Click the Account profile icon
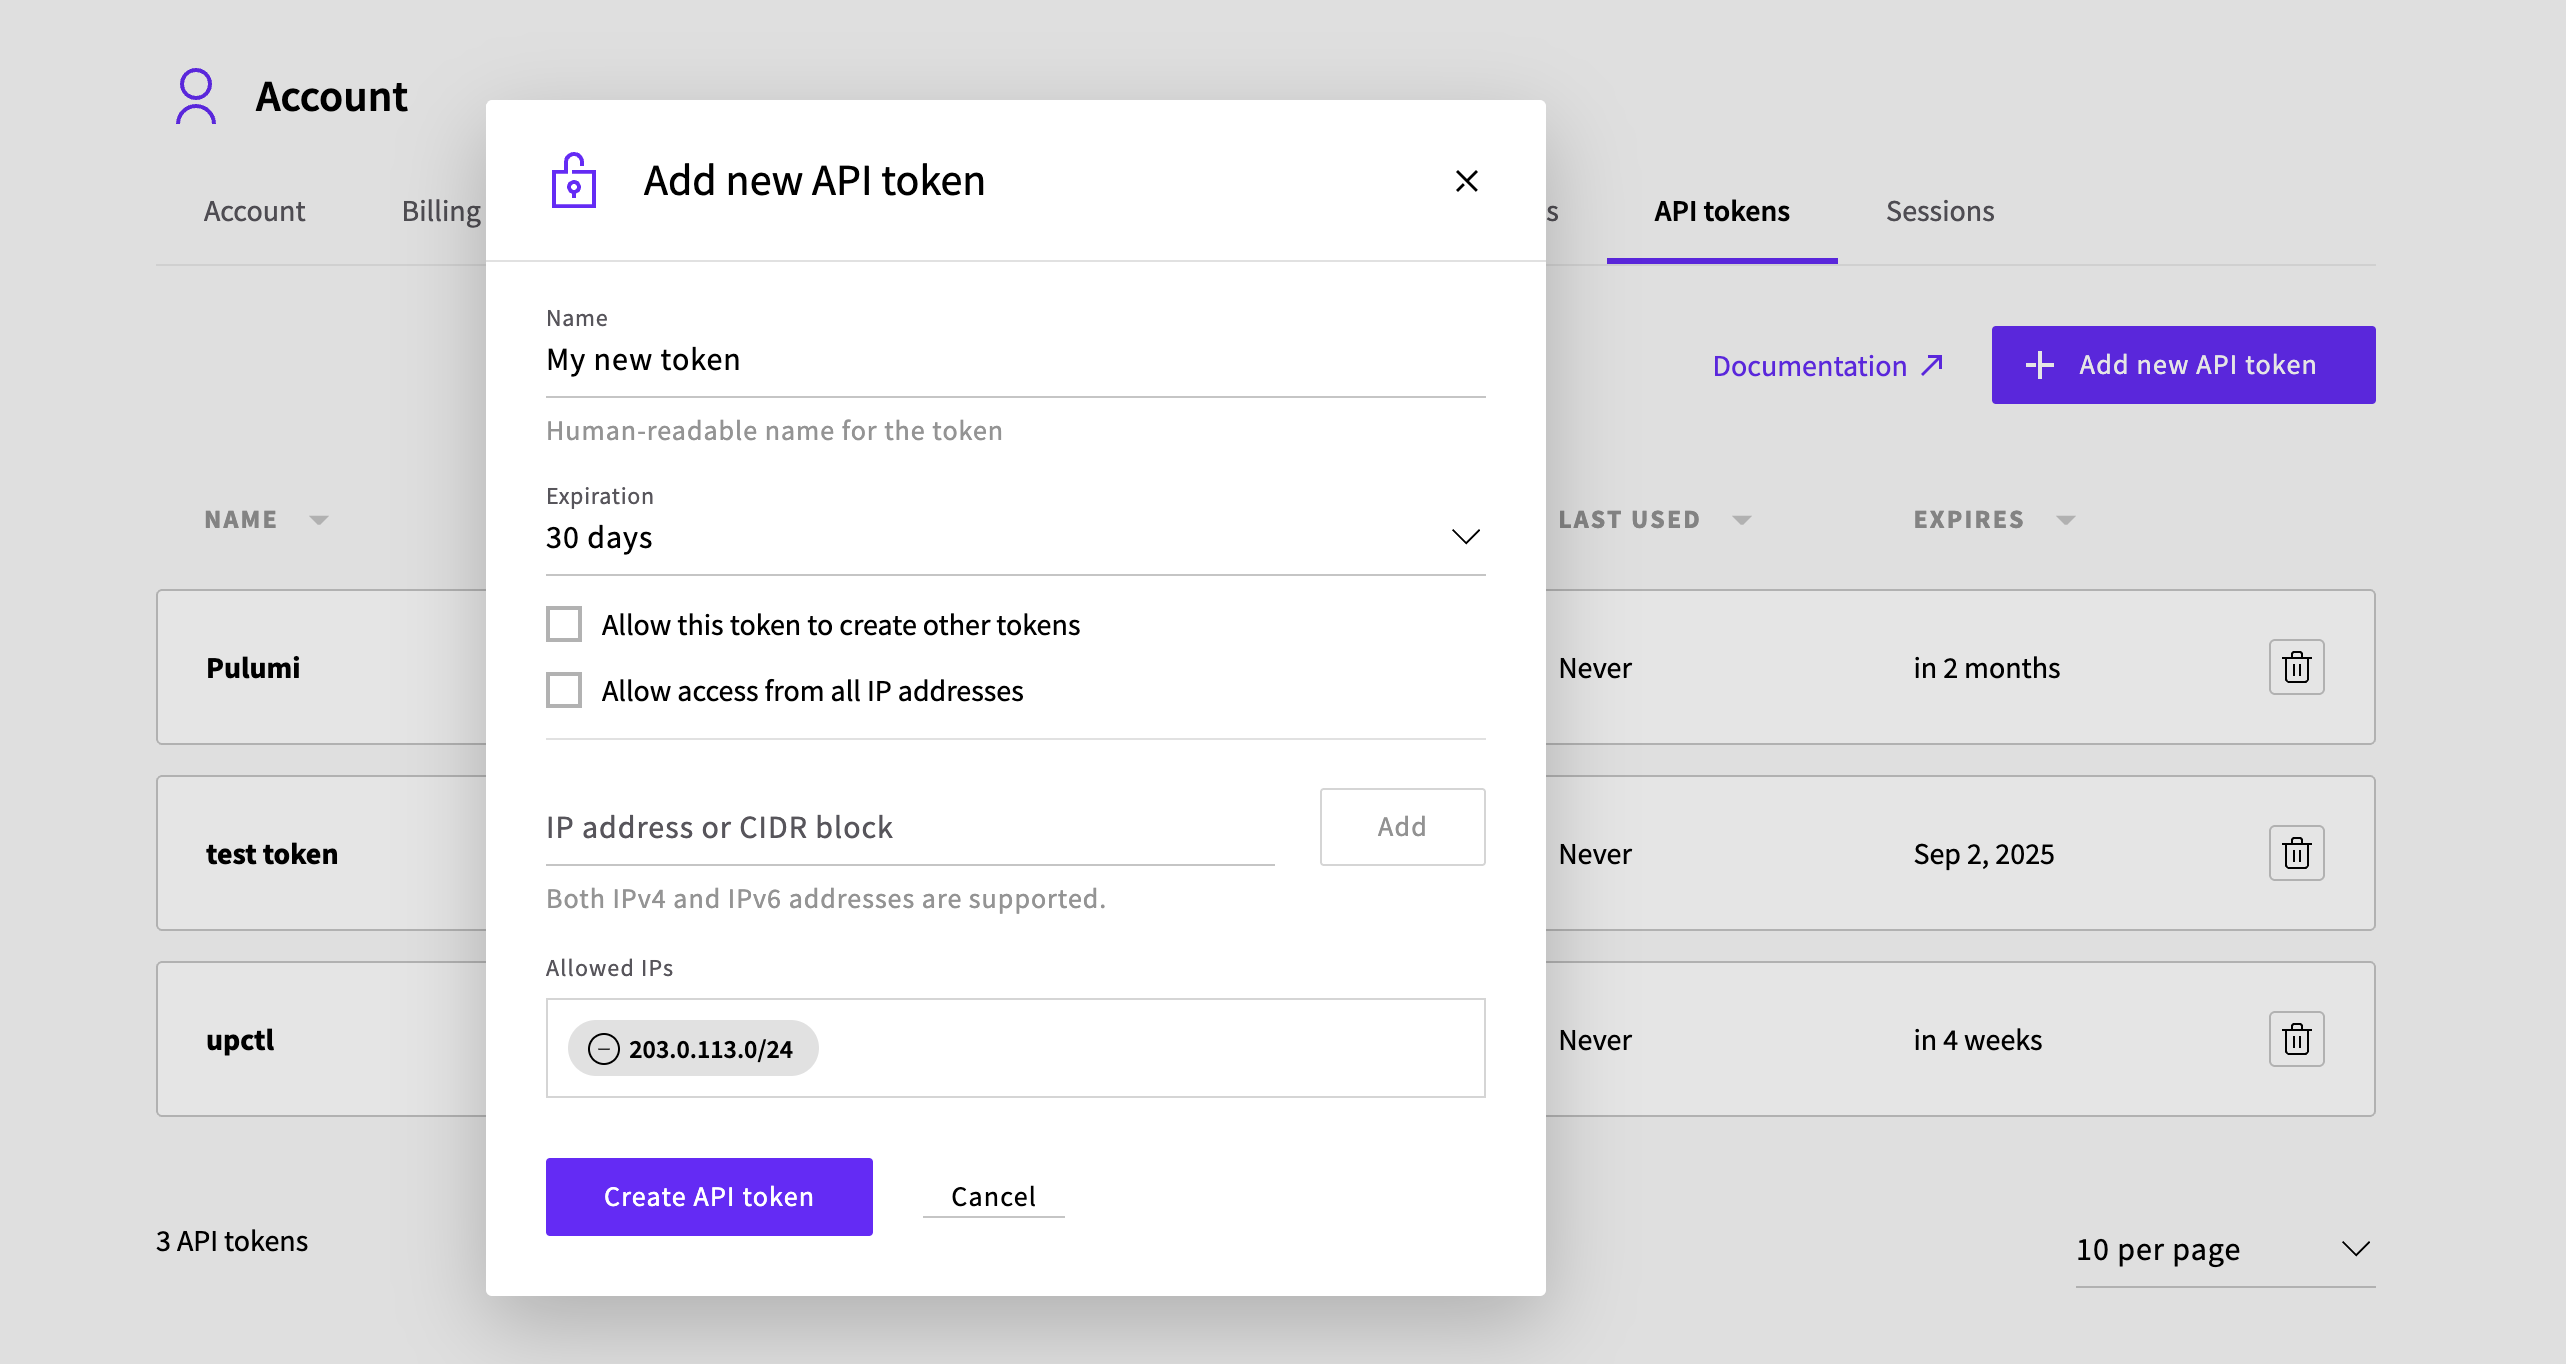Viewport: 2566px width, 1364px height. (x=196, y=97)
